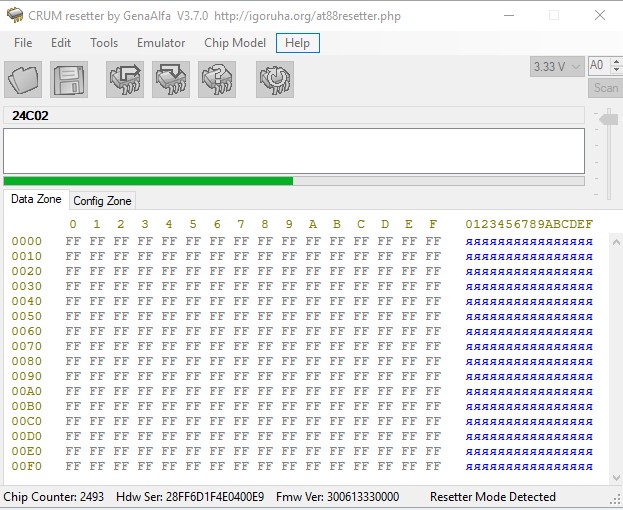Open the File menu
This screenshot has width=623, height=510.
[x=23, y=43]
